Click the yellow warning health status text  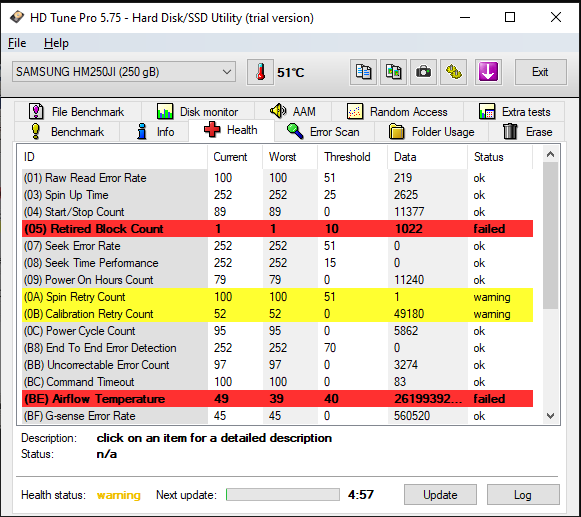(119, 495)
